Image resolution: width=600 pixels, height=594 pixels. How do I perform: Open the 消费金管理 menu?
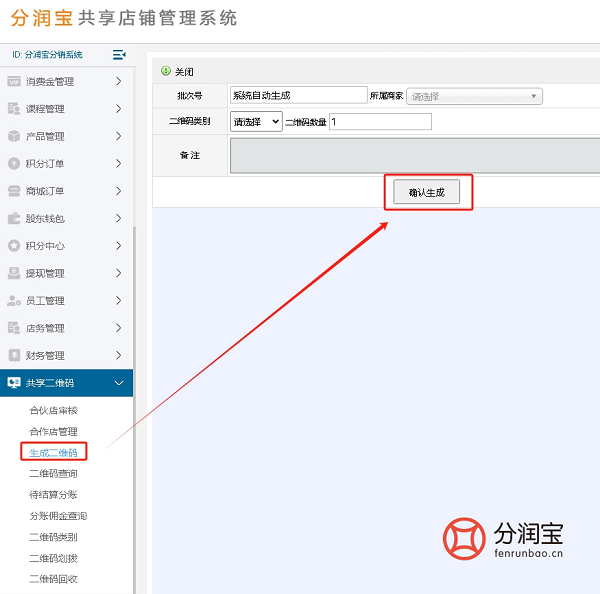pos(67,82)
